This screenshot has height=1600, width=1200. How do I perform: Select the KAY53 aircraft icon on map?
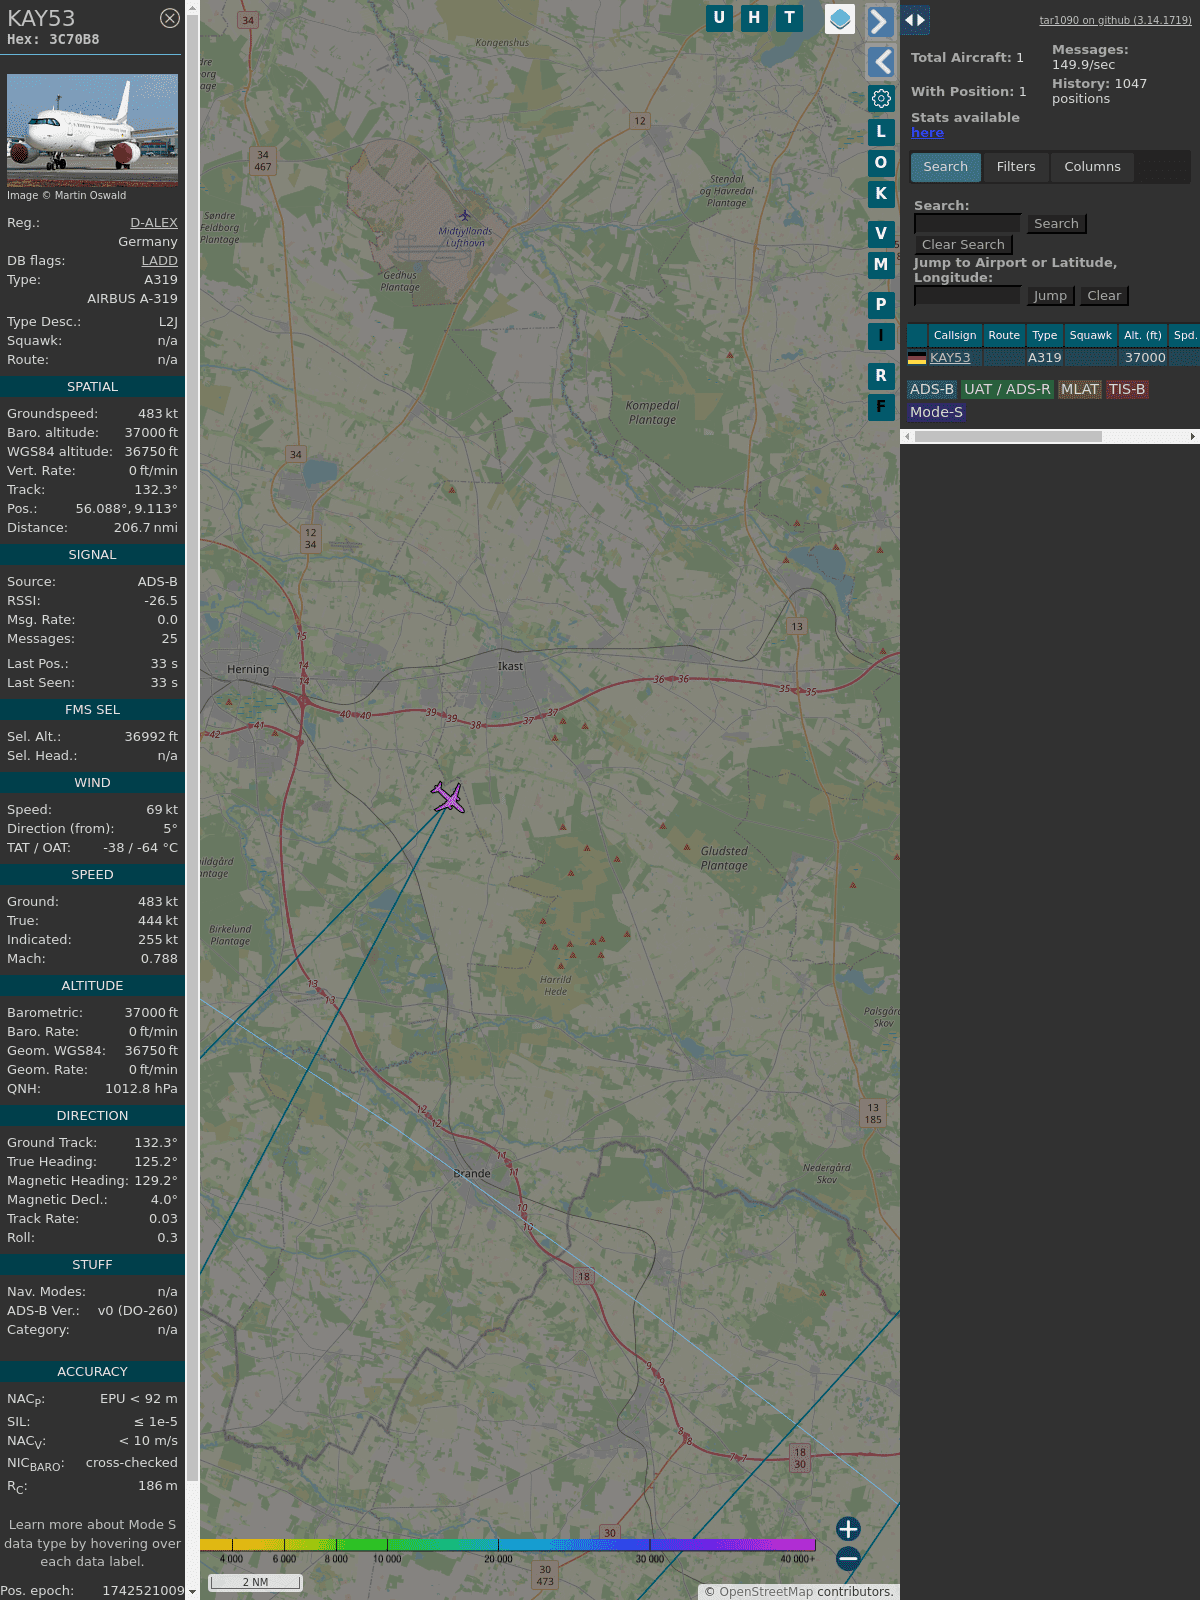(x=448, y=797)
